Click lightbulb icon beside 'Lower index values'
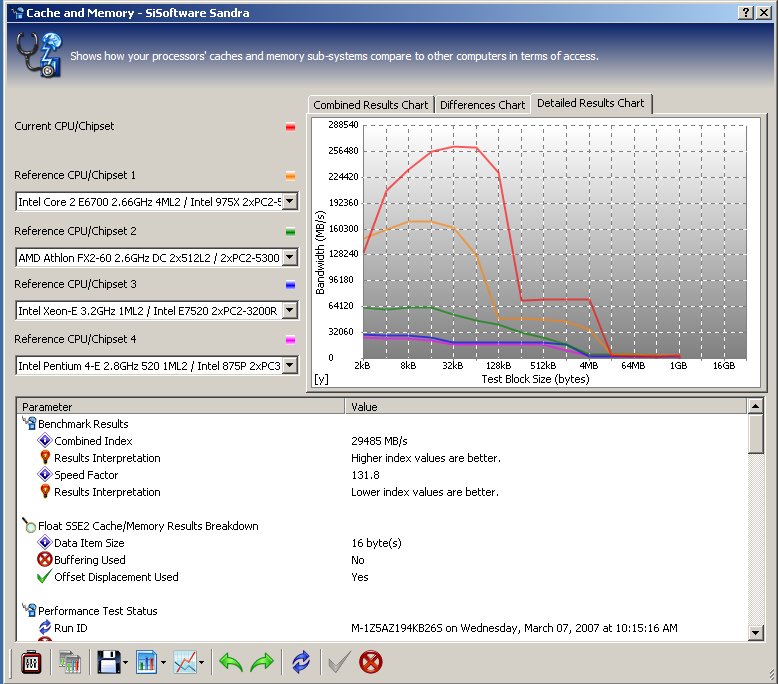778x684 pixels. point(45,491)
